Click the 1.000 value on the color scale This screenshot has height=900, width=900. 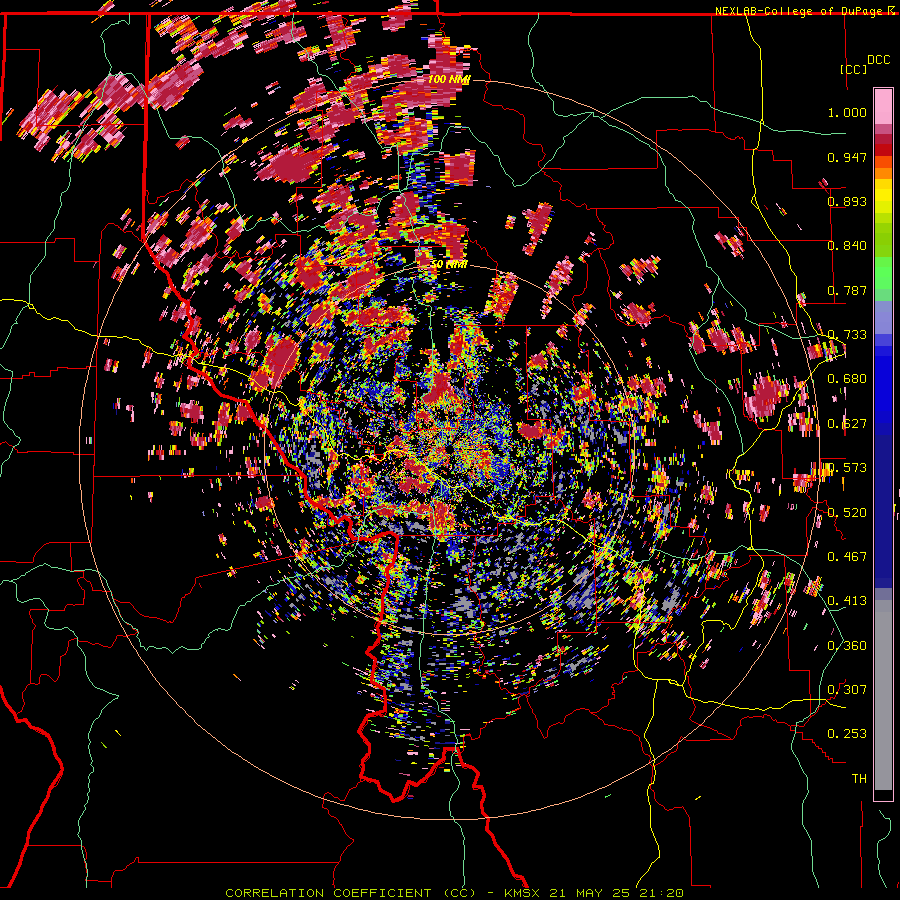pyautogui.click(x=847, y=112)
